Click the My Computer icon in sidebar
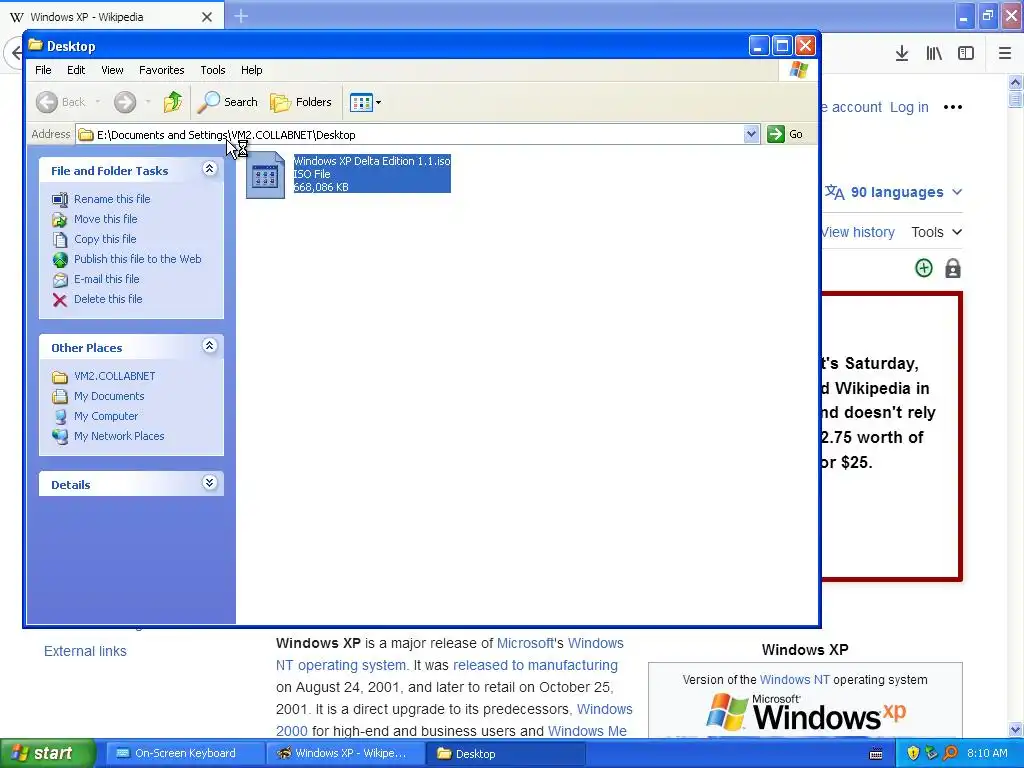 click(x=59, y=417)
